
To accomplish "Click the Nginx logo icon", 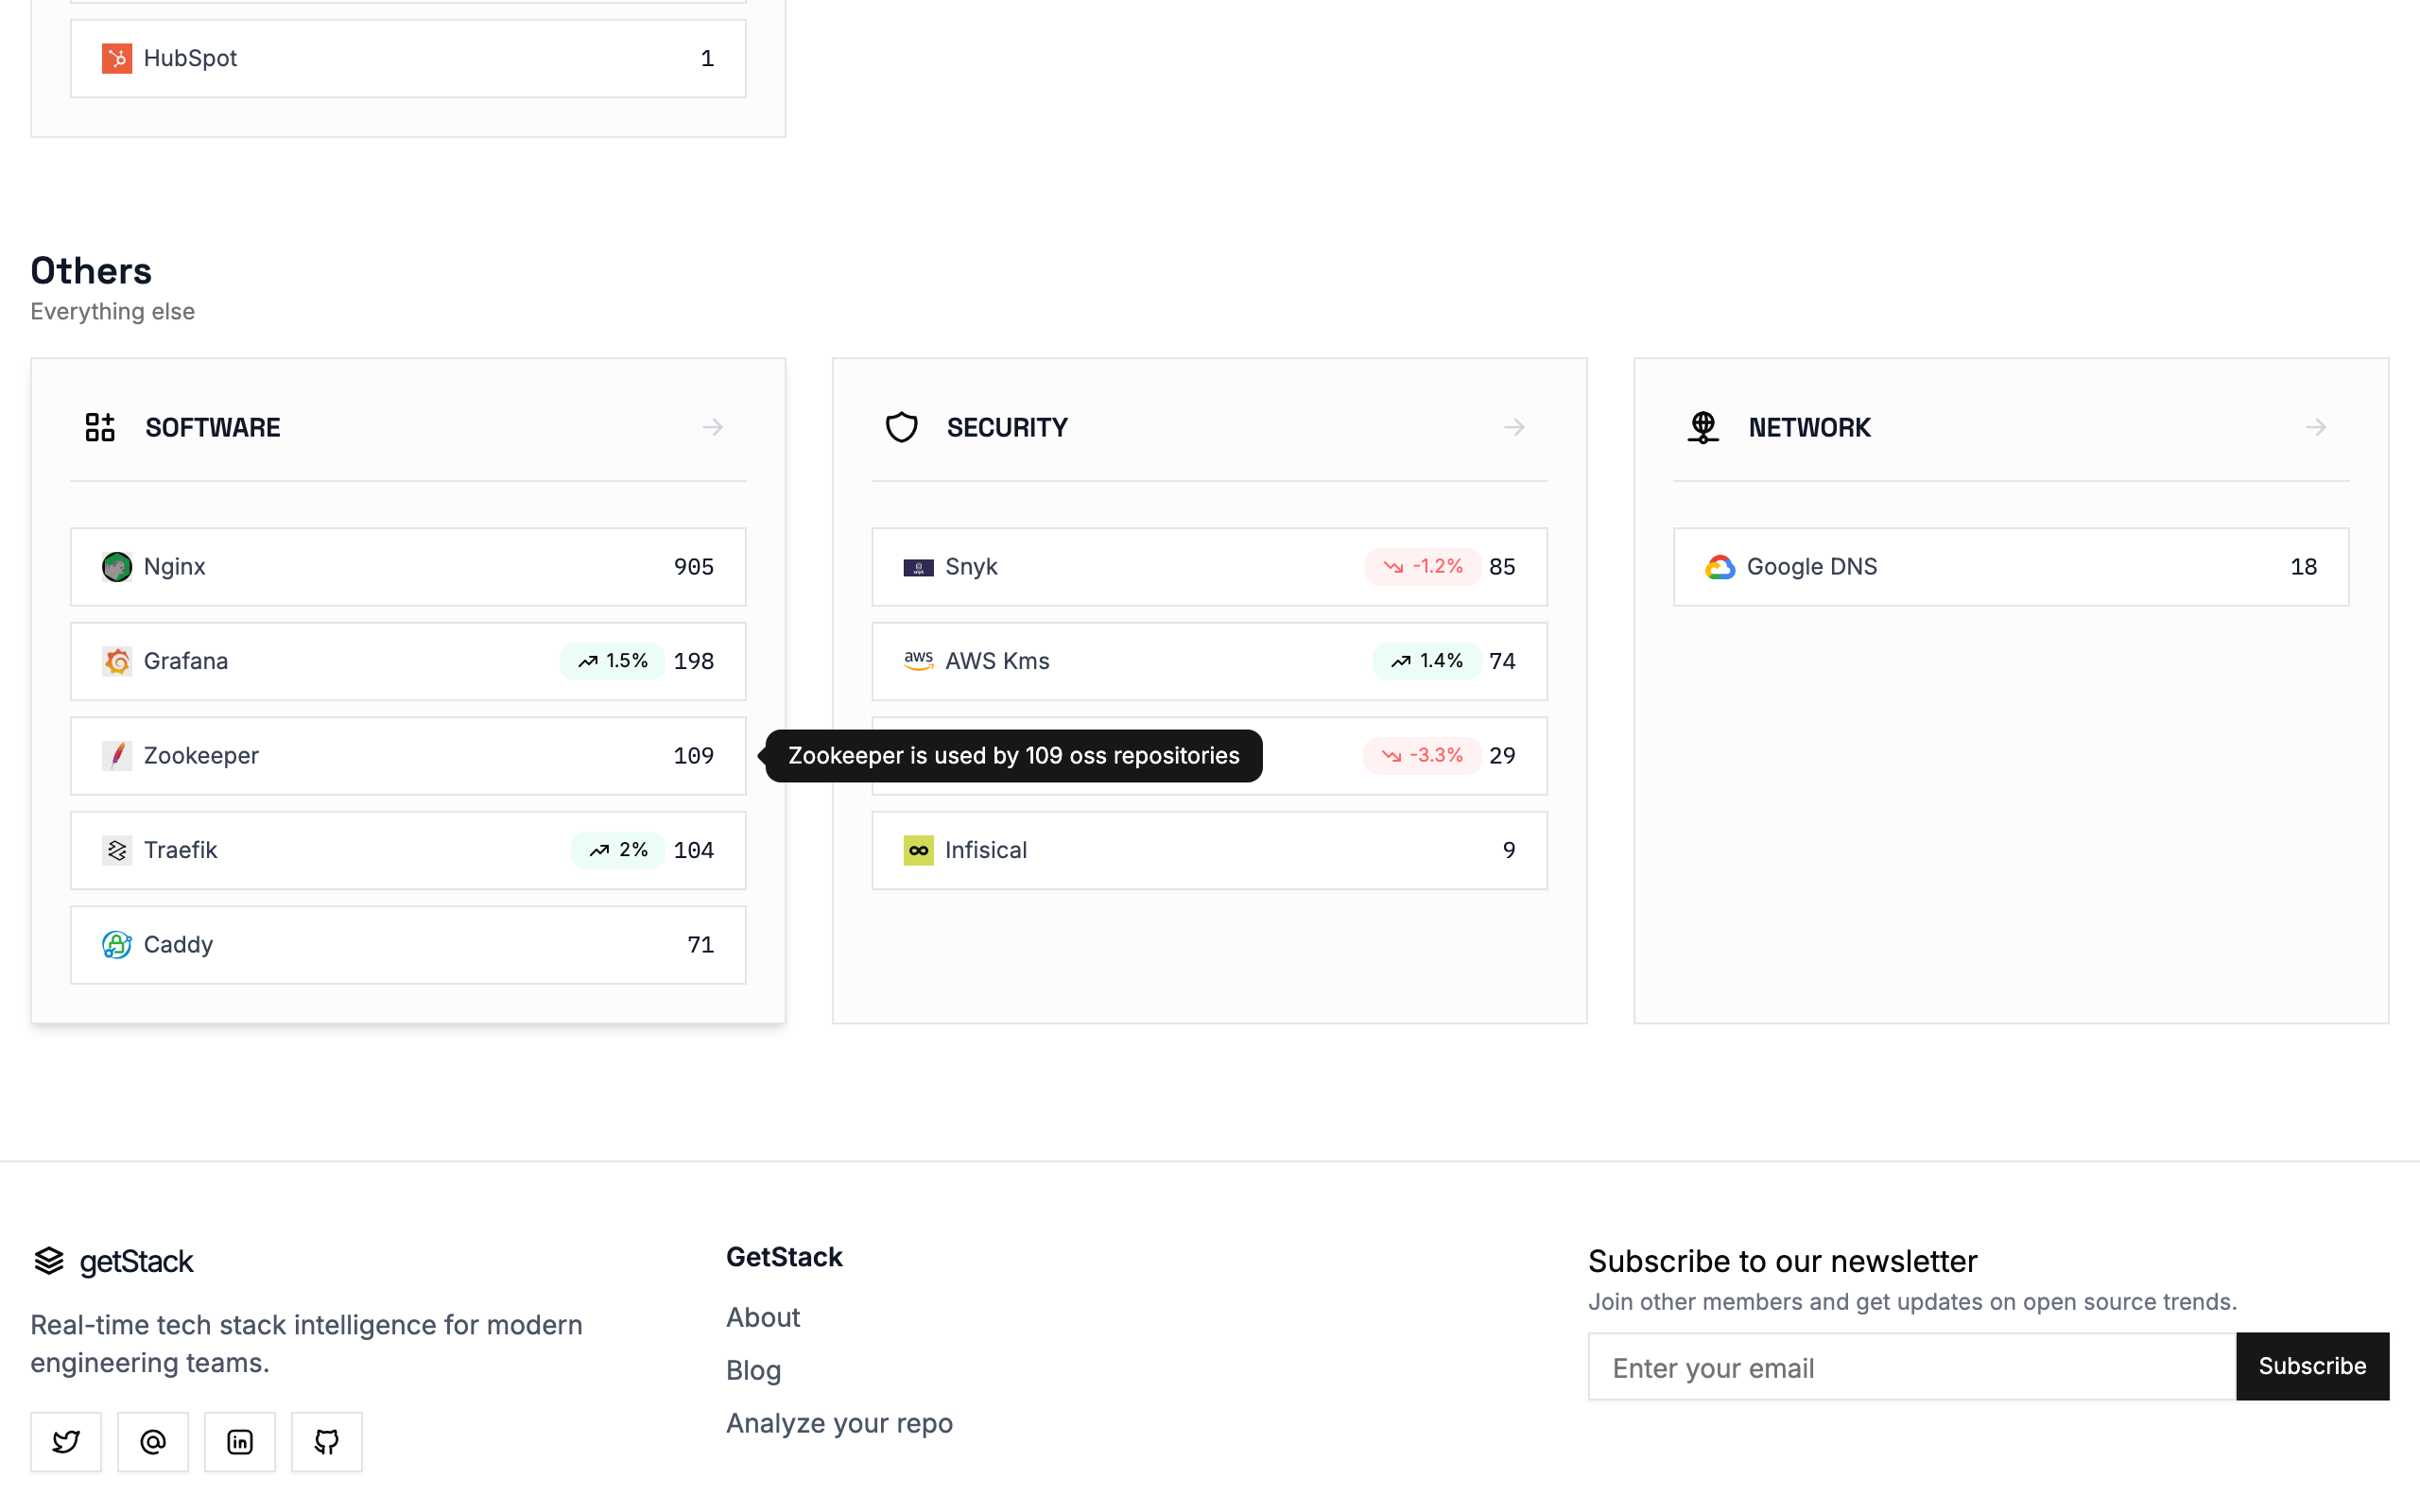I will click(117, 567).
